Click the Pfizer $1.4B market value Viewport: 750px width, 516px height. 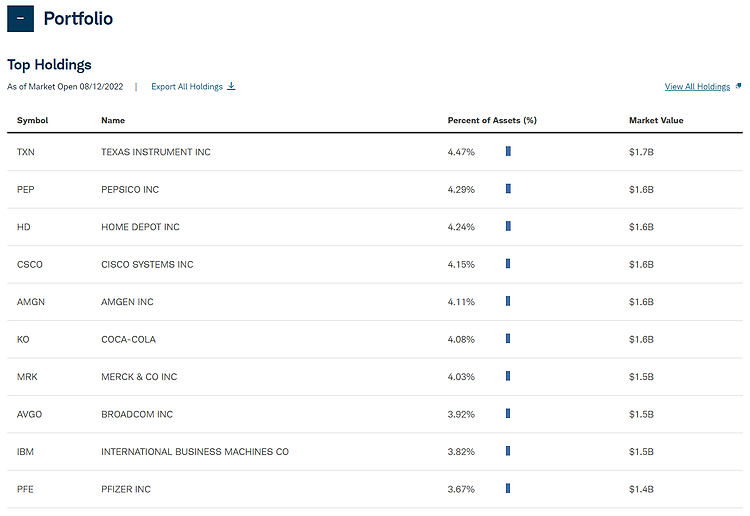641,489
